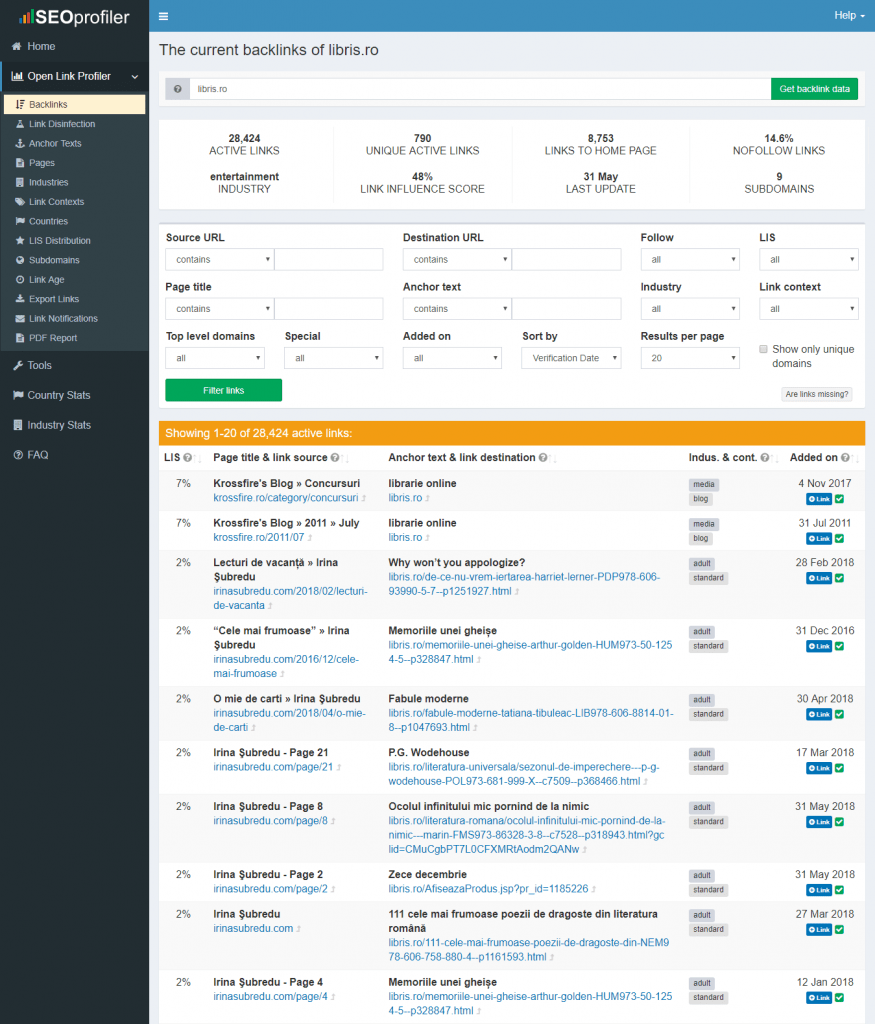Click Link badge for 4 Nov 2017 row

point(819,499)
